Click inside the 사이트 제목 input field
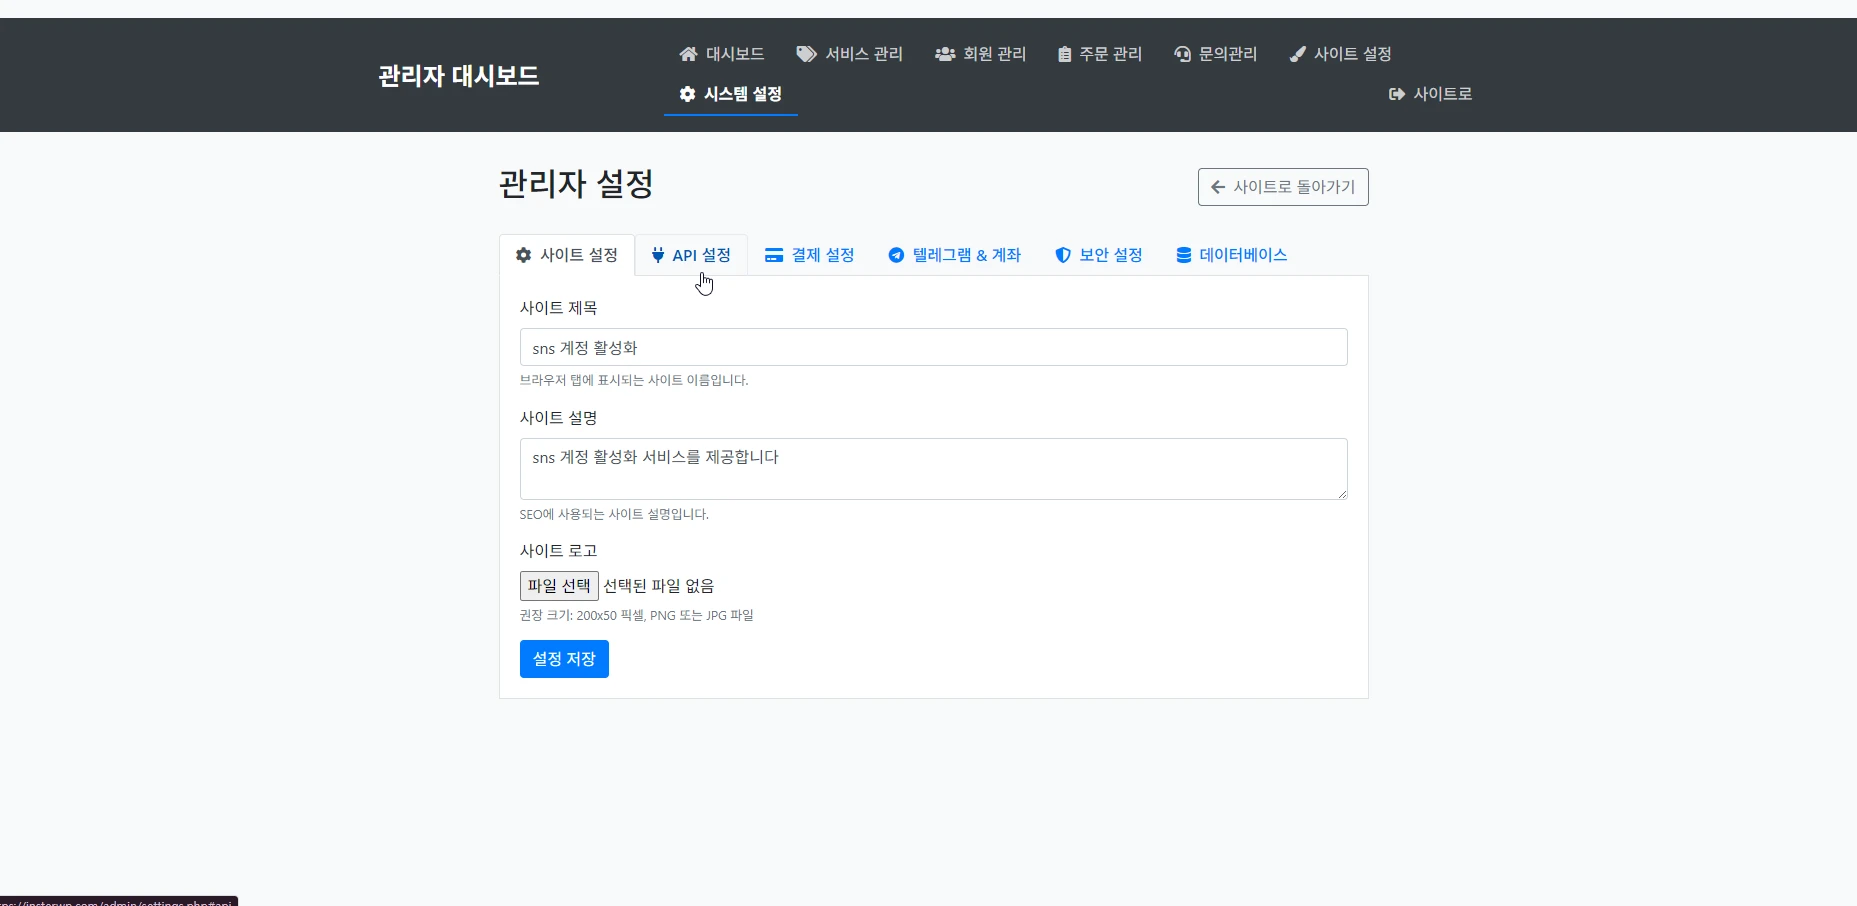 tap(932, 347)
